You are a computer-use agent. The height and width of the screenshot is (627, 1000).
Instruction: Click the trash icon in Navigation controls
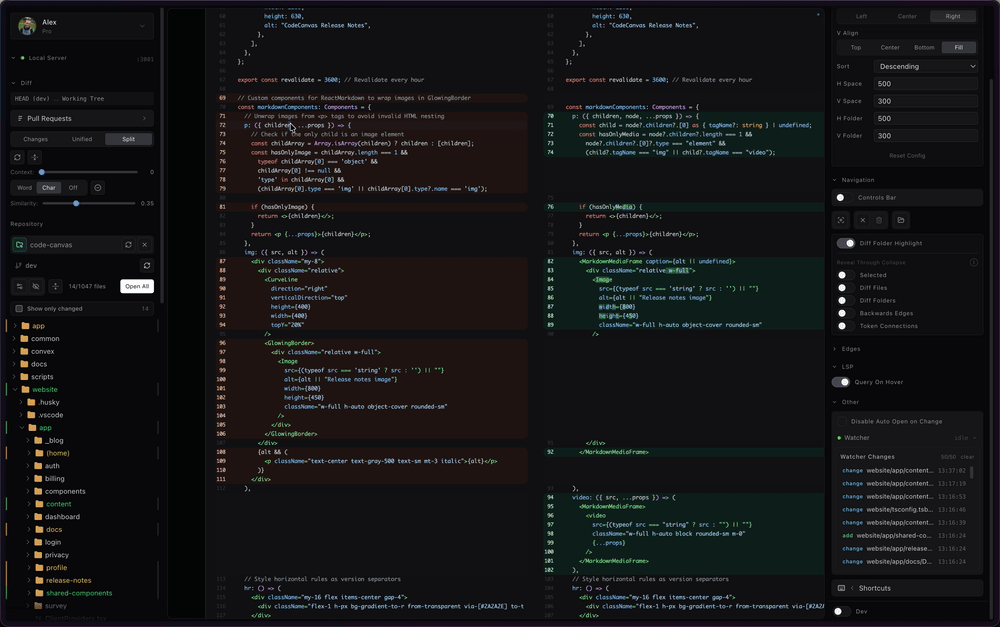[879, 220]
